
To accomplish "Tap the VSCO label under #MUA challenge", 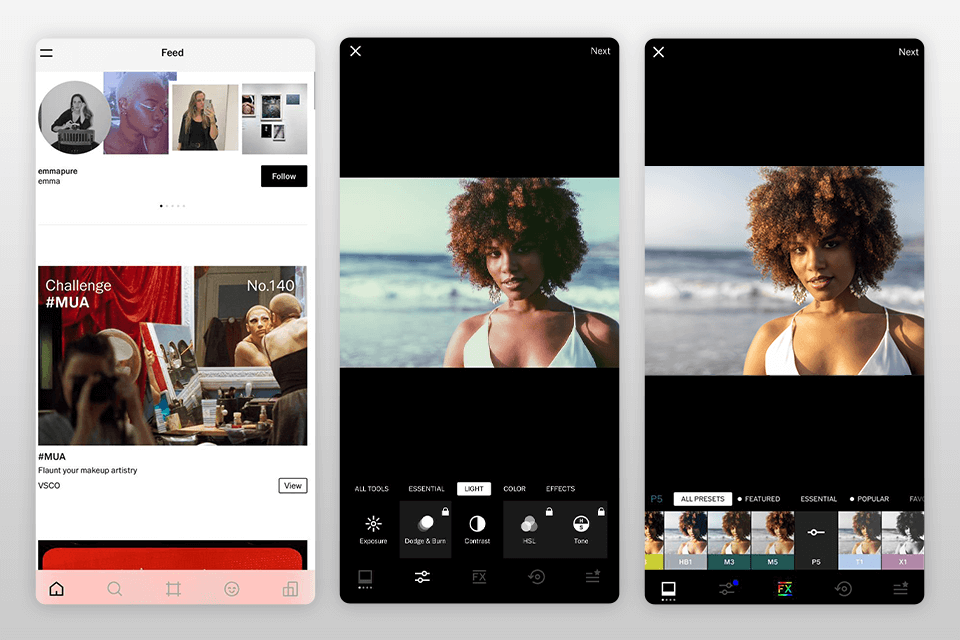I will (x=49, y=486).
